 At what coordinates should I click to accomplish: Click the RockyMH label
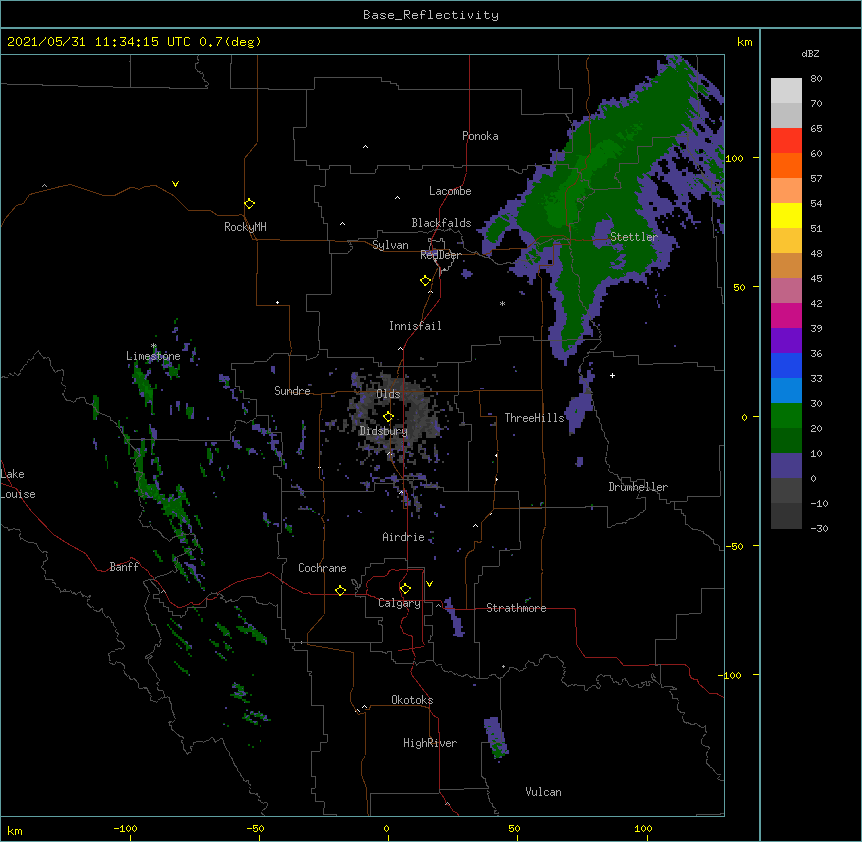tap(245, 227)
